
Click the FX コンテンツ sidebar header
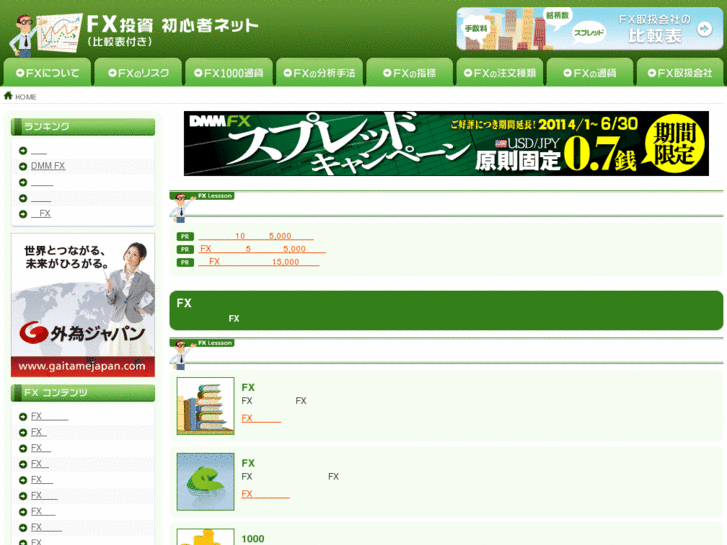(x=83, y=393)
